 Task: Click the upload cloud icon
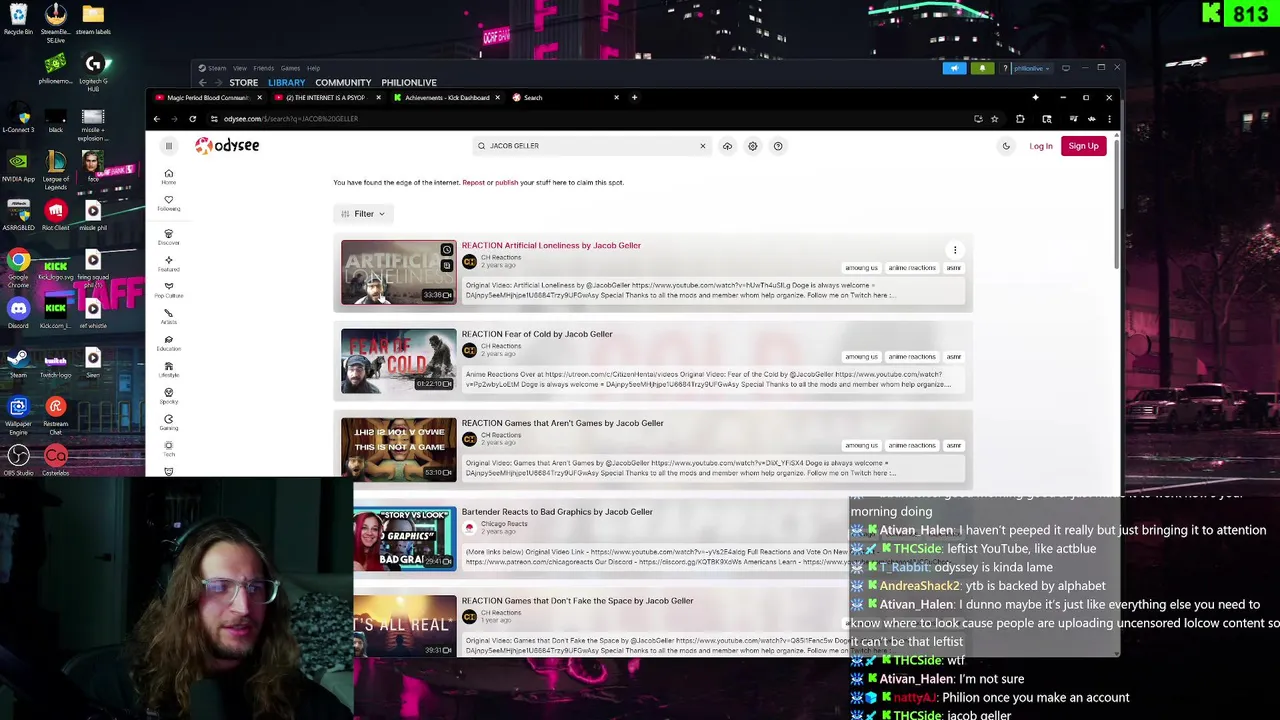point(727,146)
